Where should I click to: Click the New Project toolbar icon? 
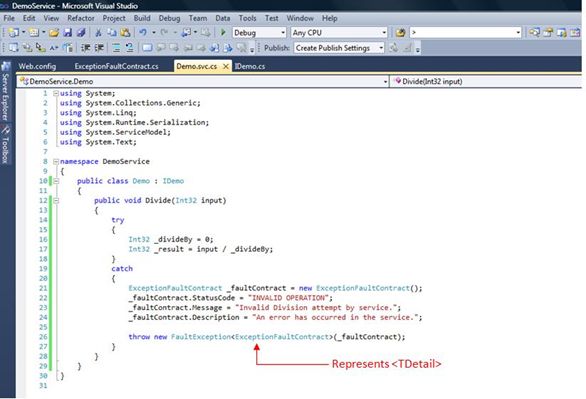tap(13, 33)
